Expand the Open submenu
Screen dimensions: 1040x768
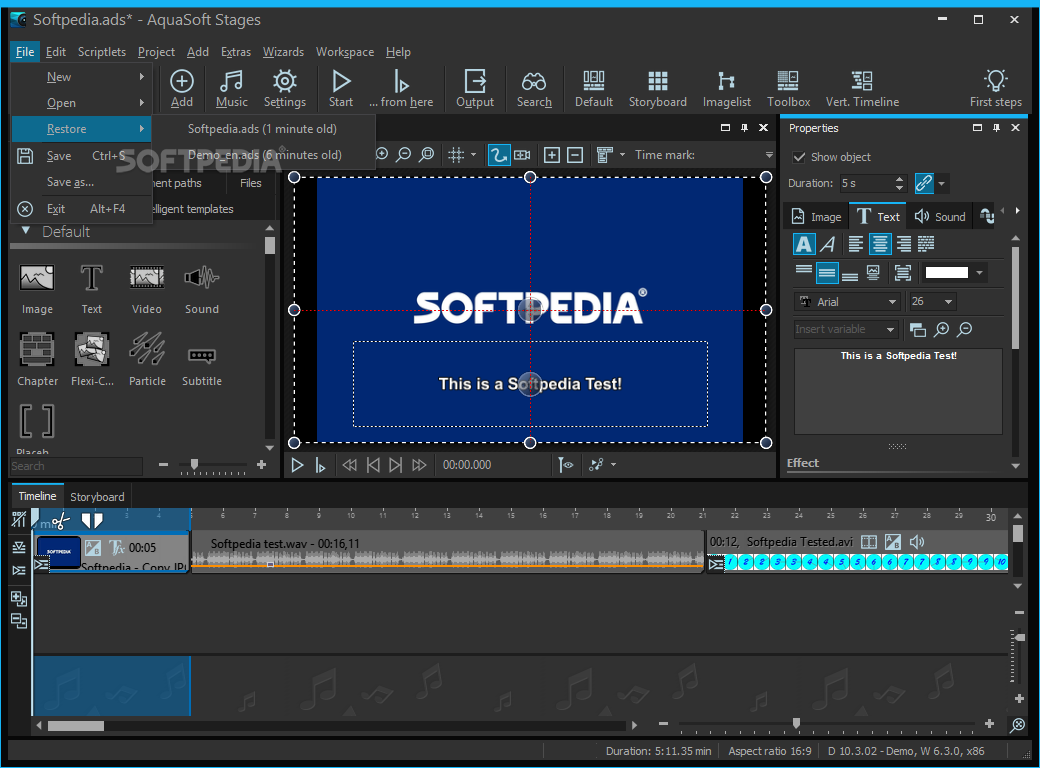[82, 103]
